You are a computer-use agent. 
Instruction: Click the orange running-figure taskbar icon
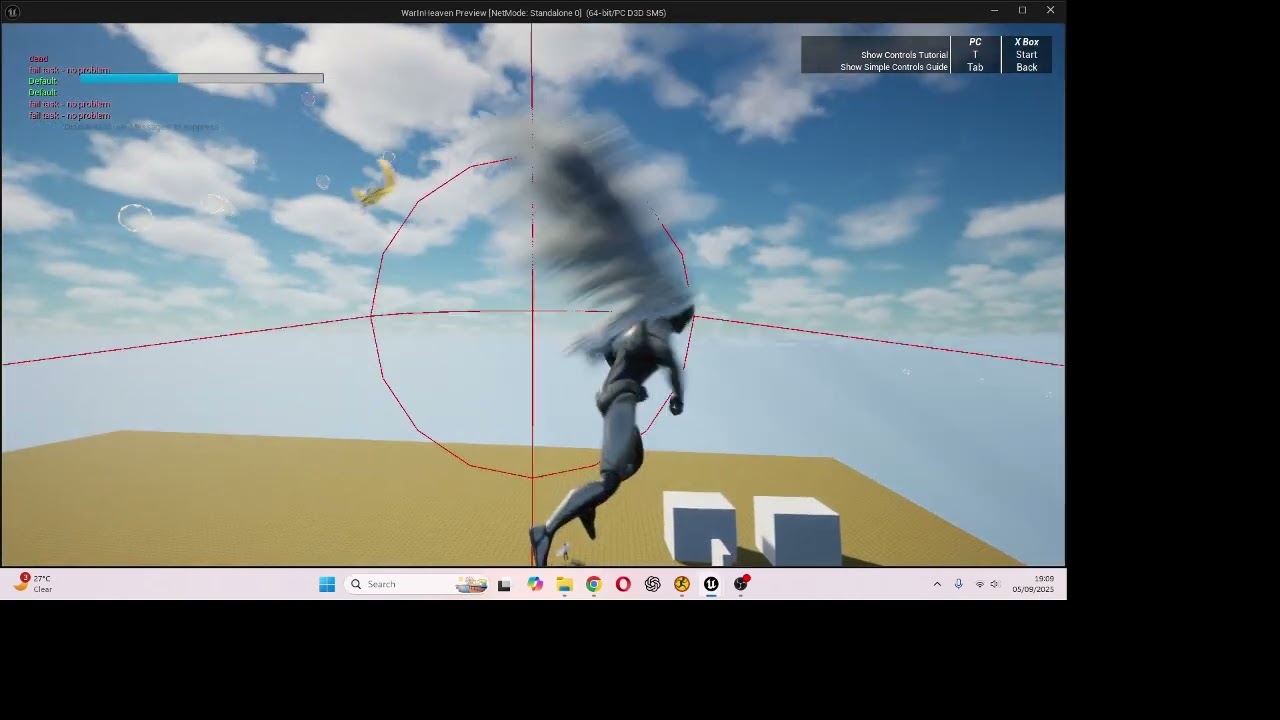pos(682,584)
